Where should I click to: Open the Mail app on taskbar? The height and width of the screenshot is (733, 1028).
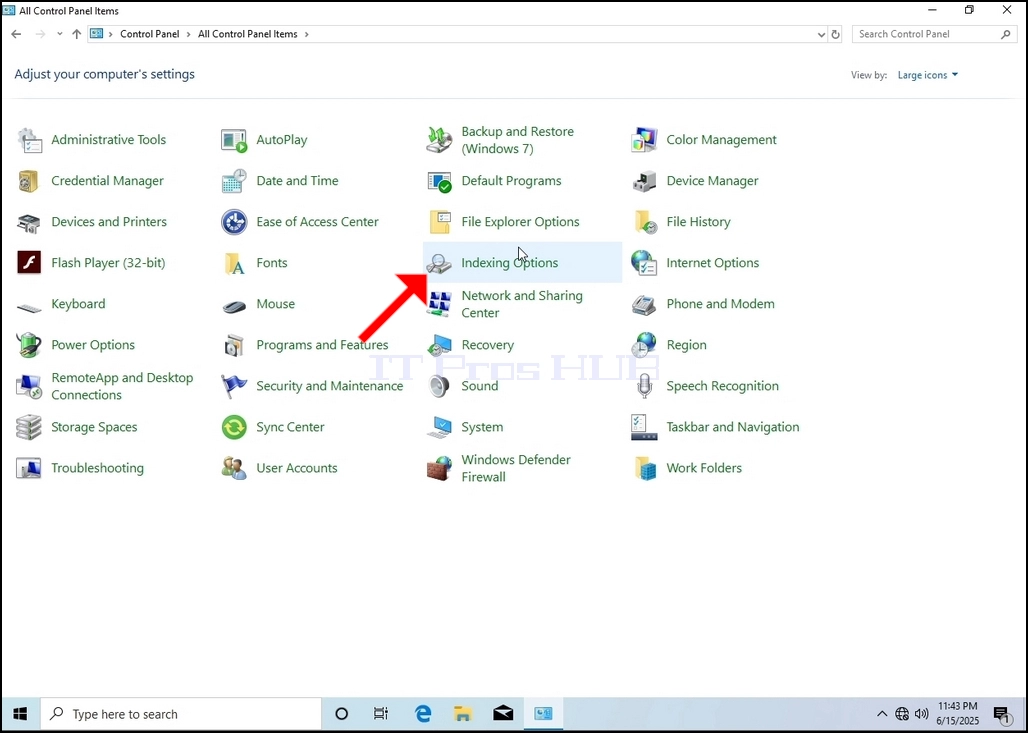(x=504, y=714)
